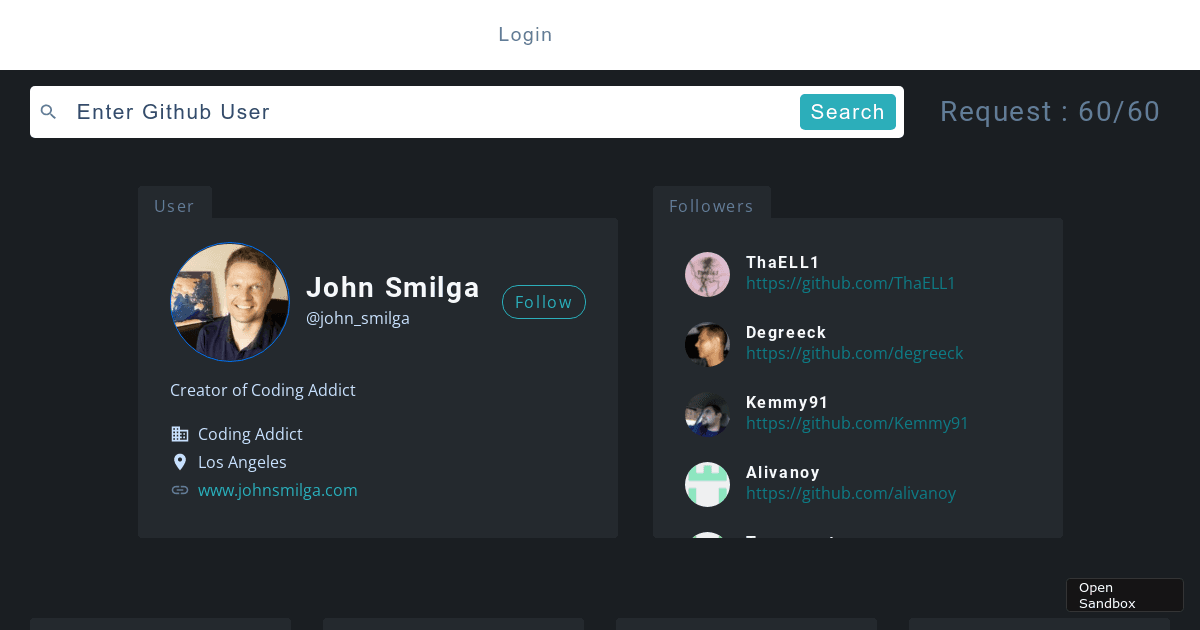Click ThaELL1's profile avatar
The width and height of the screenshot is (1200, 630).
pos(708,274)
